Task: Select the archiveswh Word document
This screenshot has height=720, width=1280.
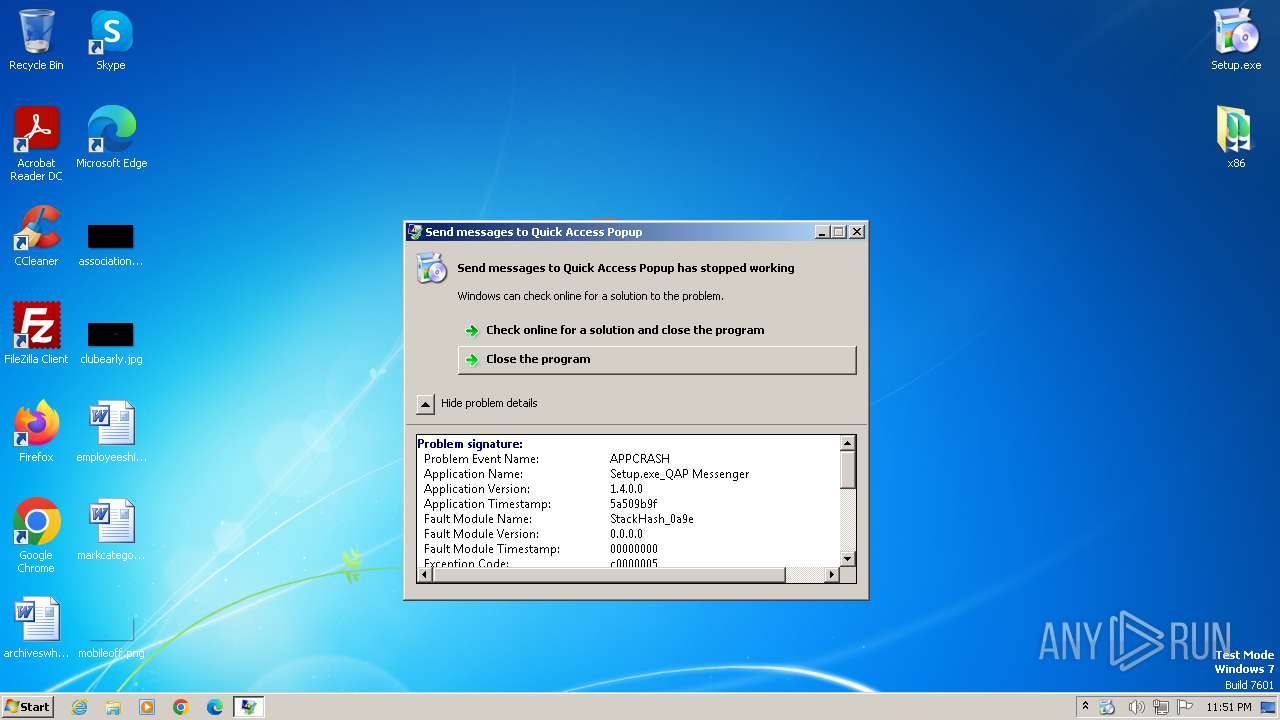Action: pos(36,628)
